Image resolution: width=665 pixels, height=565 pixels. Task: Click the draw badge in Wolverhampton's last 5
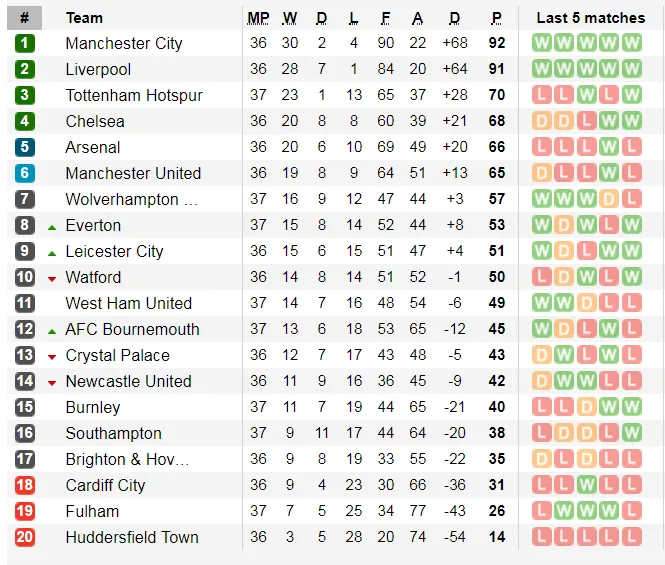tap(609, 199)
